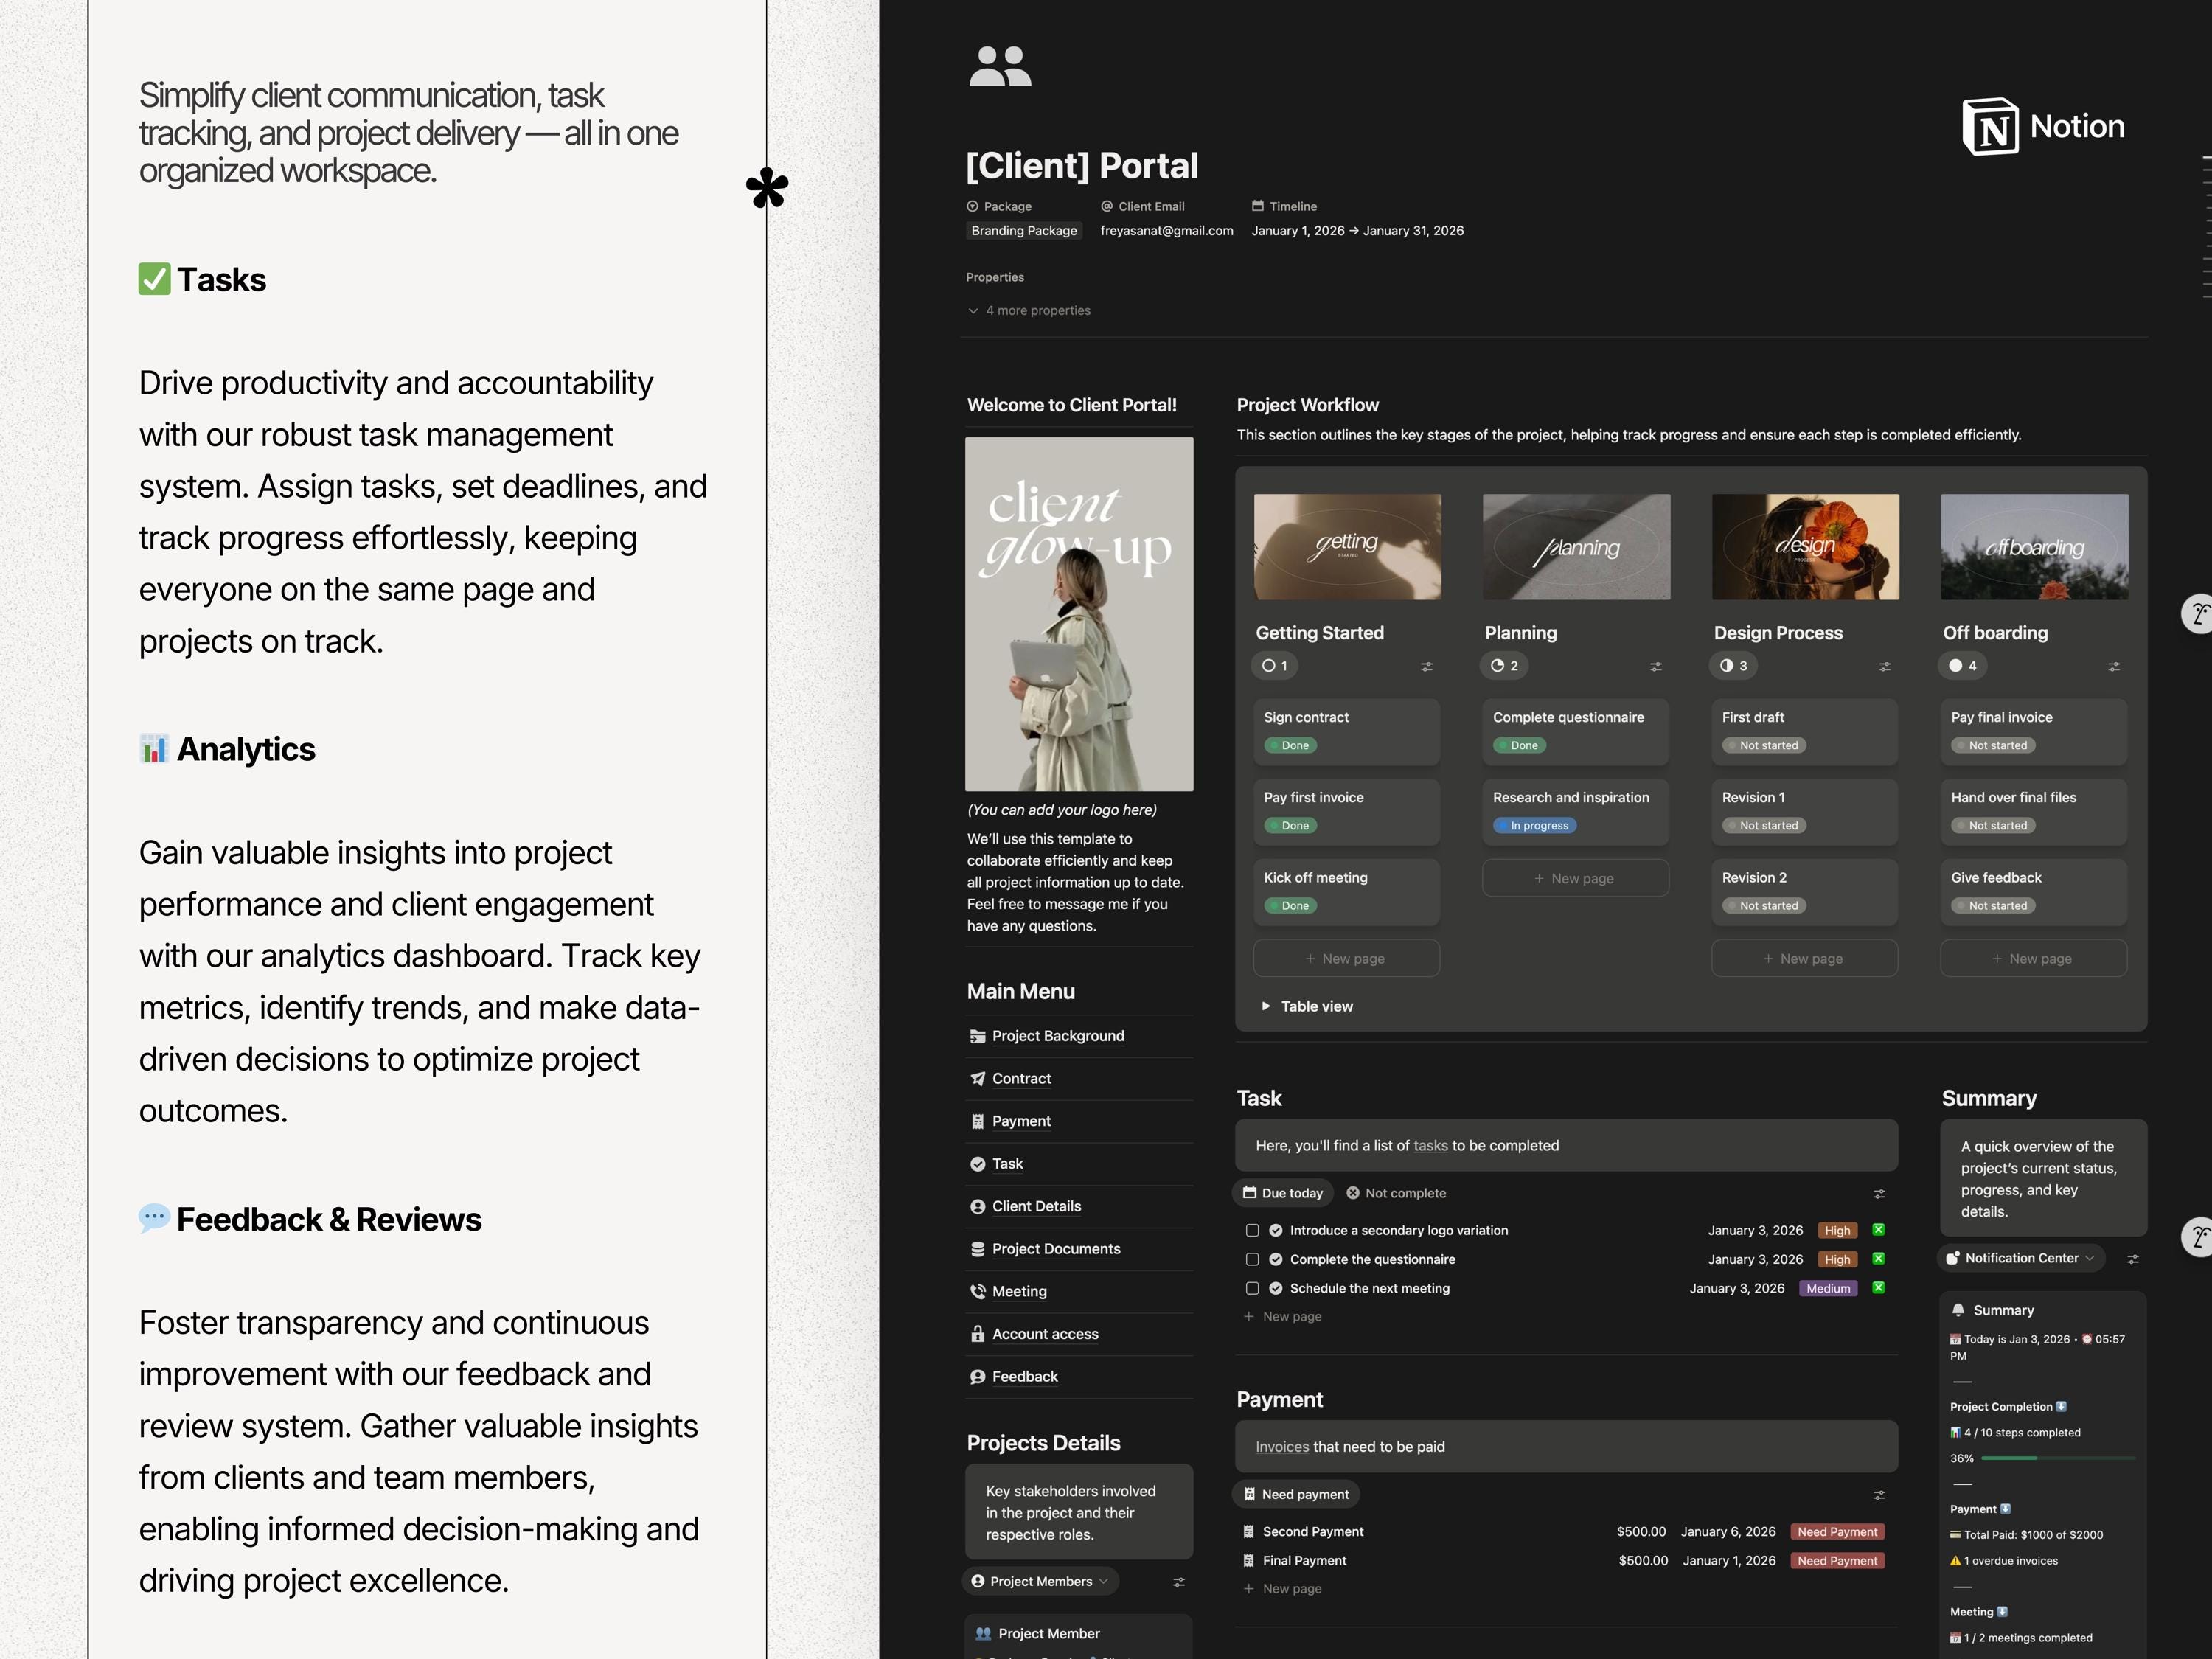Open the Notification Center dropdown
Screen dimensions: 2212x1659
pos(2021,1258)
